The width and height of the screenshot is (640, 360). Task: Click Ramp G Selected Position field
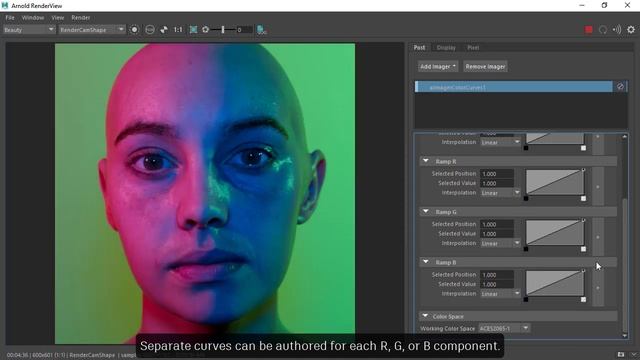[496, 224]
